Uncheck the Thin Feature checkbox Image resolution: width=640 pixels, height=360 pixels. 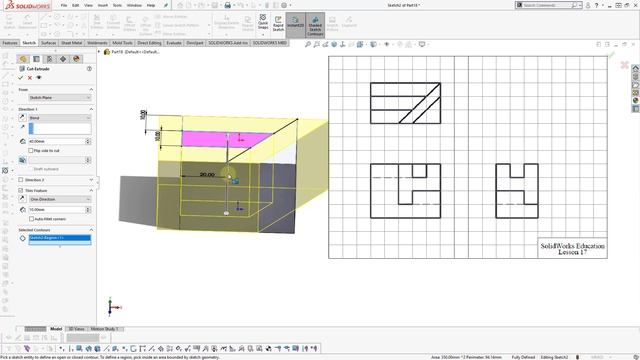point(21,191)
